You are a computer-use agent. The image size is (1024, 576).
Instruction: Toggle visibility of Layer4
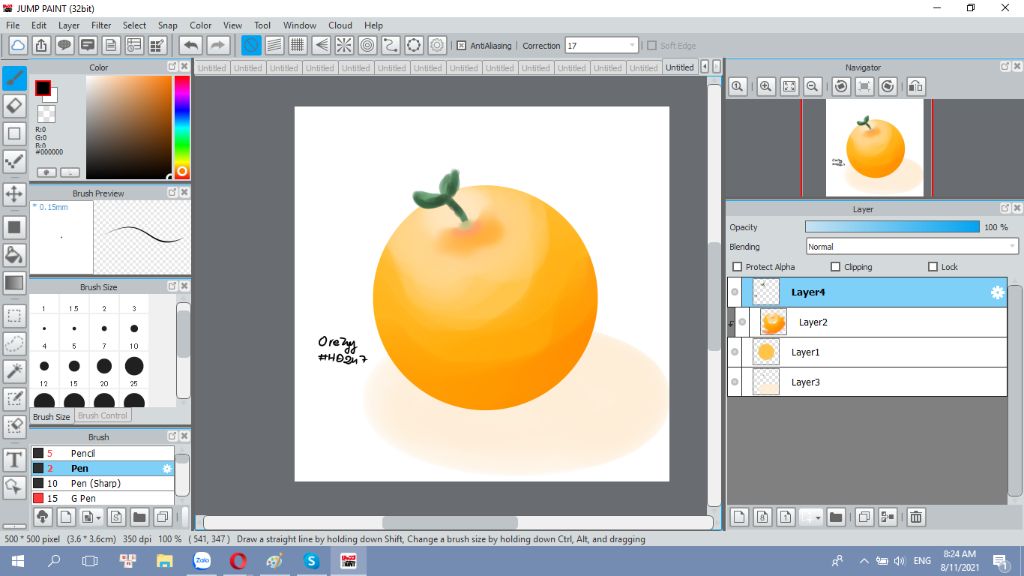coord(735,292)
